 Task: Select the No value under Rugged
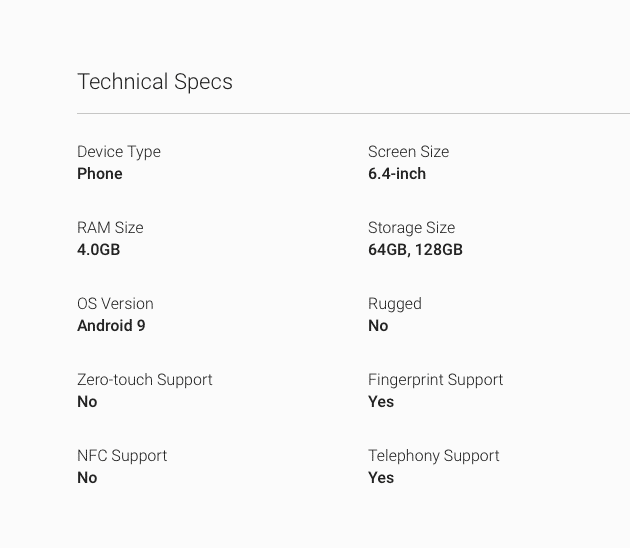(378, 326)
